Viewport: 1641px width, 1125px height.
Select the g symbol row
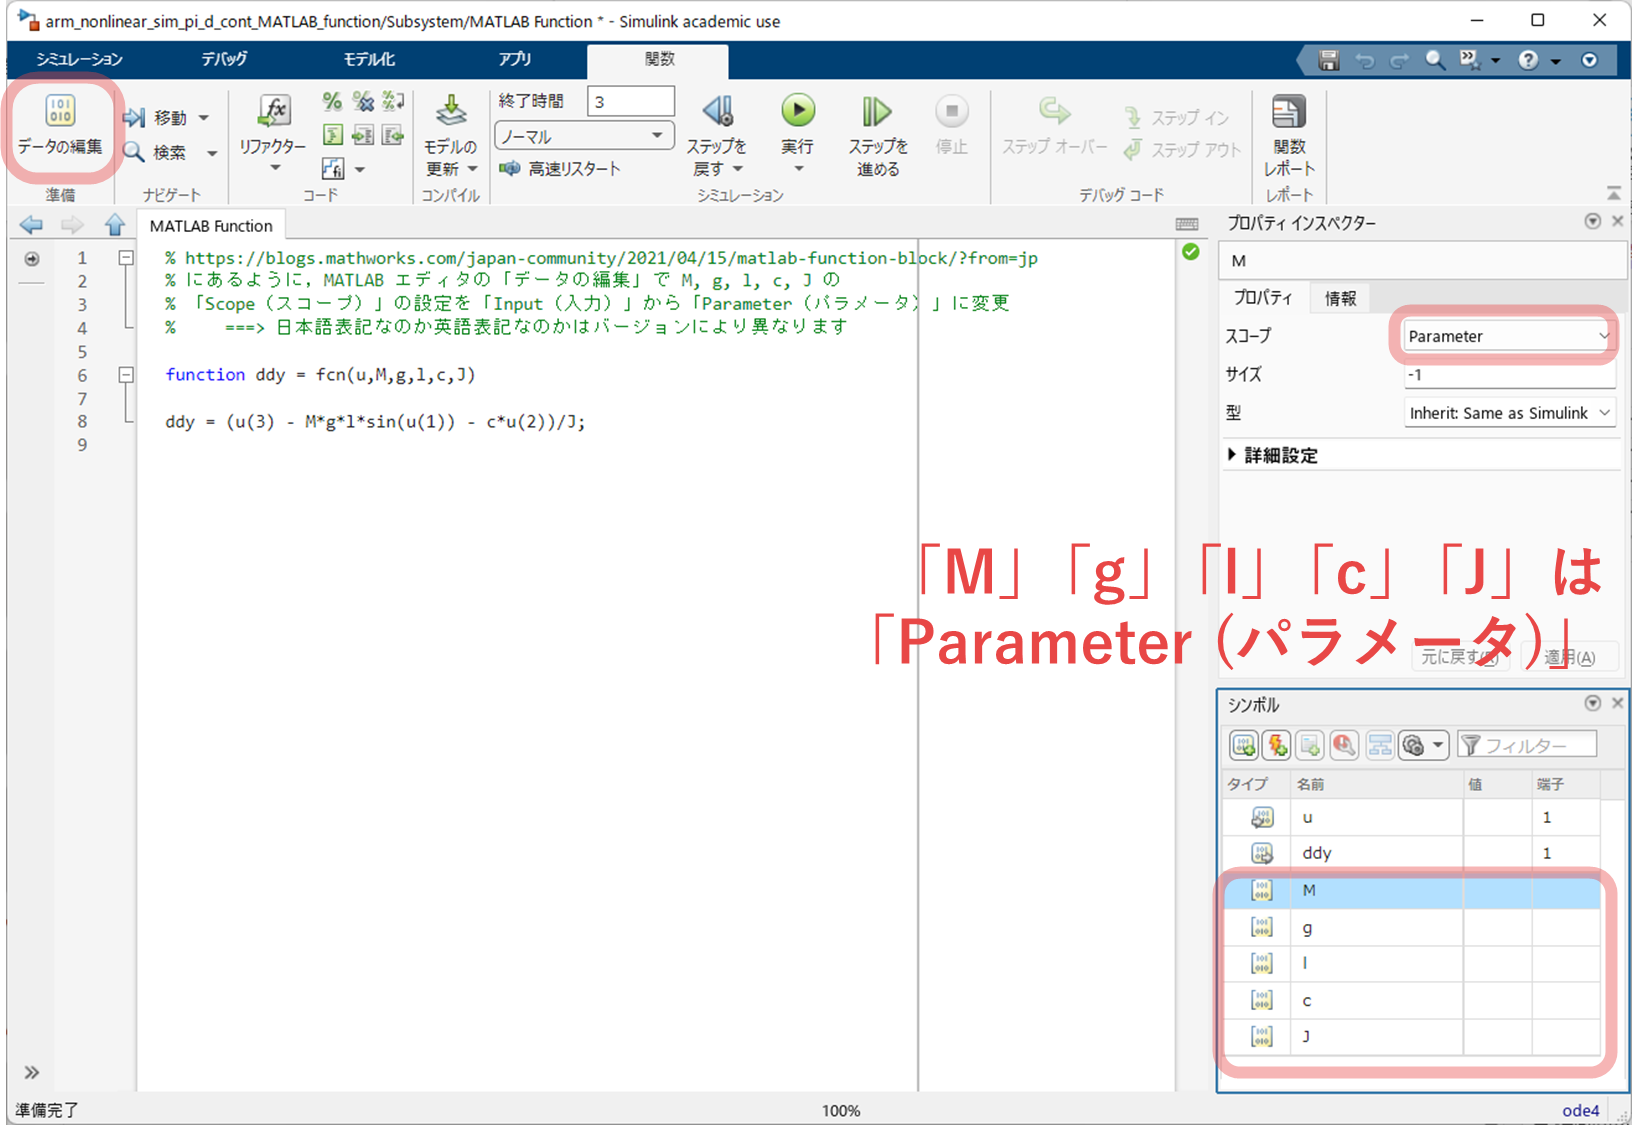(1412, 928)
